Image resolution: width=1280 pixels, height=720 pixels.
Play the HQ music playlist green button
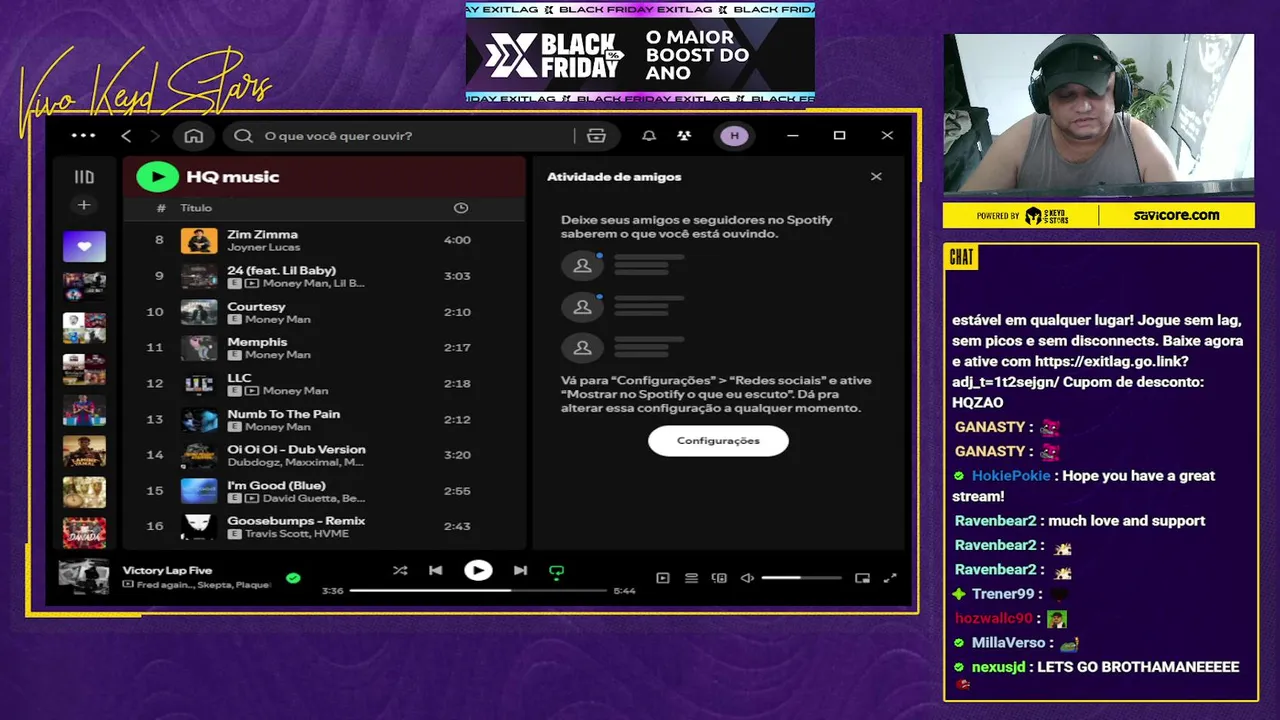pyautogui.click(x=157, y=177)
